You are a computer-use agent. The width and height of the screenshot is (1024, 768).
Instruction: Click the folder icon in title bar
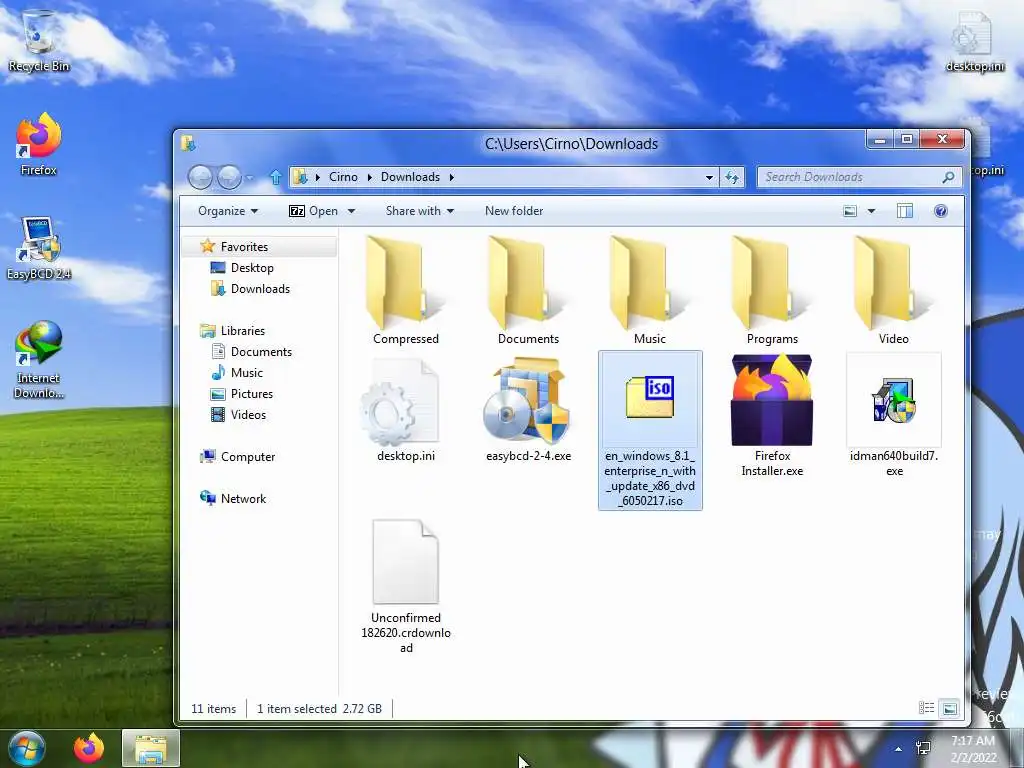(x=188, y=143)
